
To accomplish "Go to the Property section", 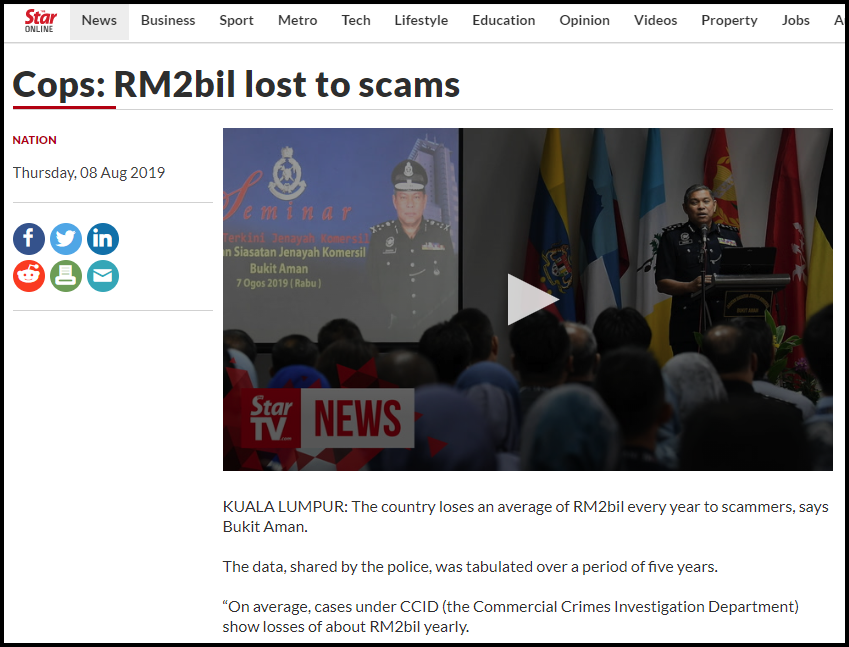I will pyautogui.click(x=729, y=21).
